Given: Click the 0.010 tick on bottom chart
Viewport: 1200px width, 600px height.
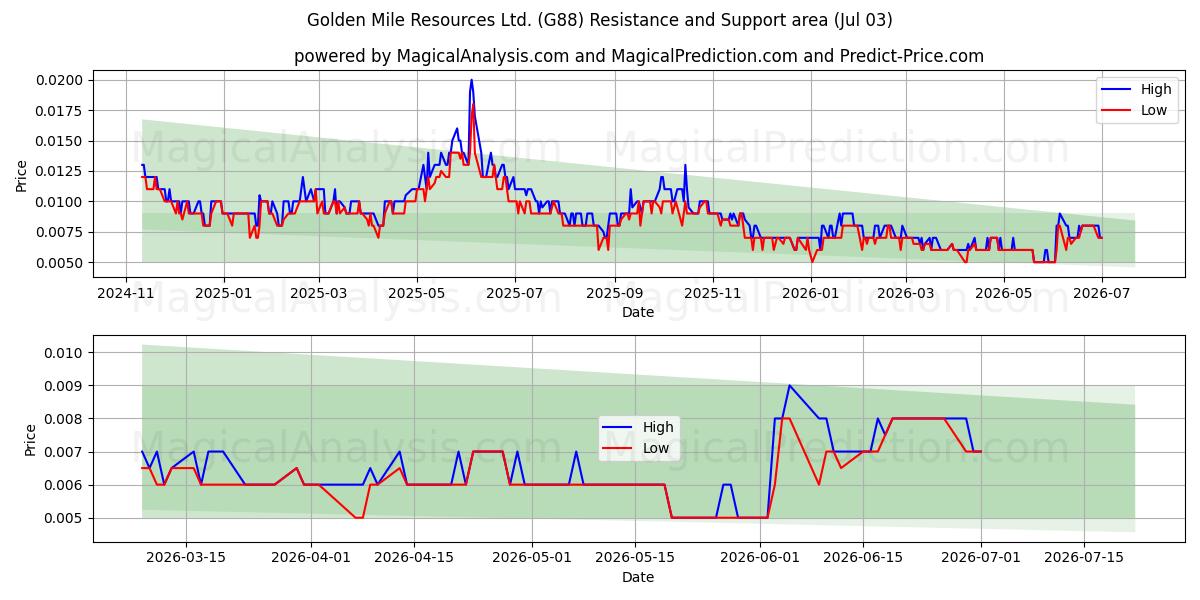Looking at the screenshot, I should [65, 352].
